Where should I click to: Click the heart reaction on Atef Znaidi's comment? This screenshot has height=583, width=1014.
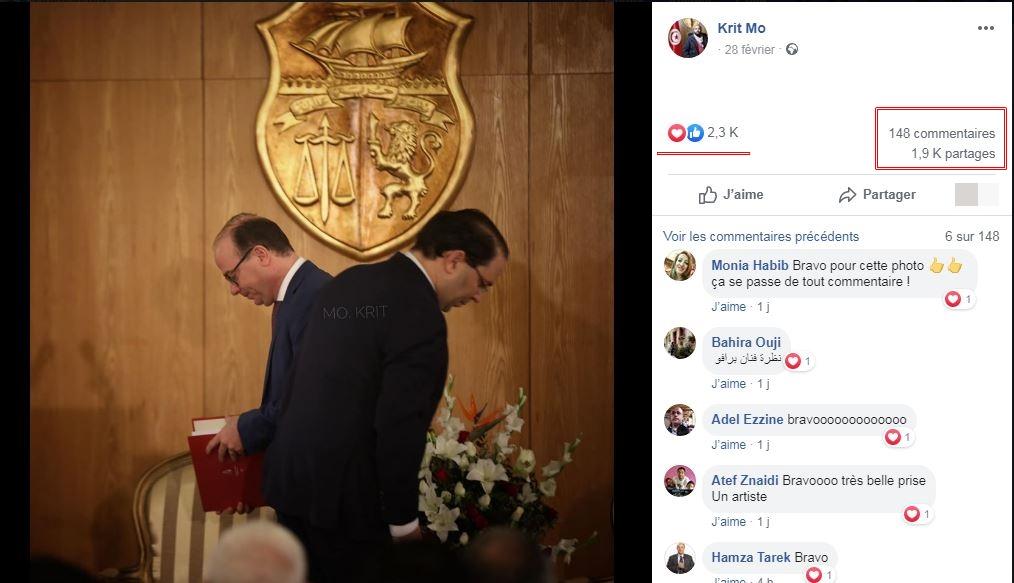(x=912, y=514)
